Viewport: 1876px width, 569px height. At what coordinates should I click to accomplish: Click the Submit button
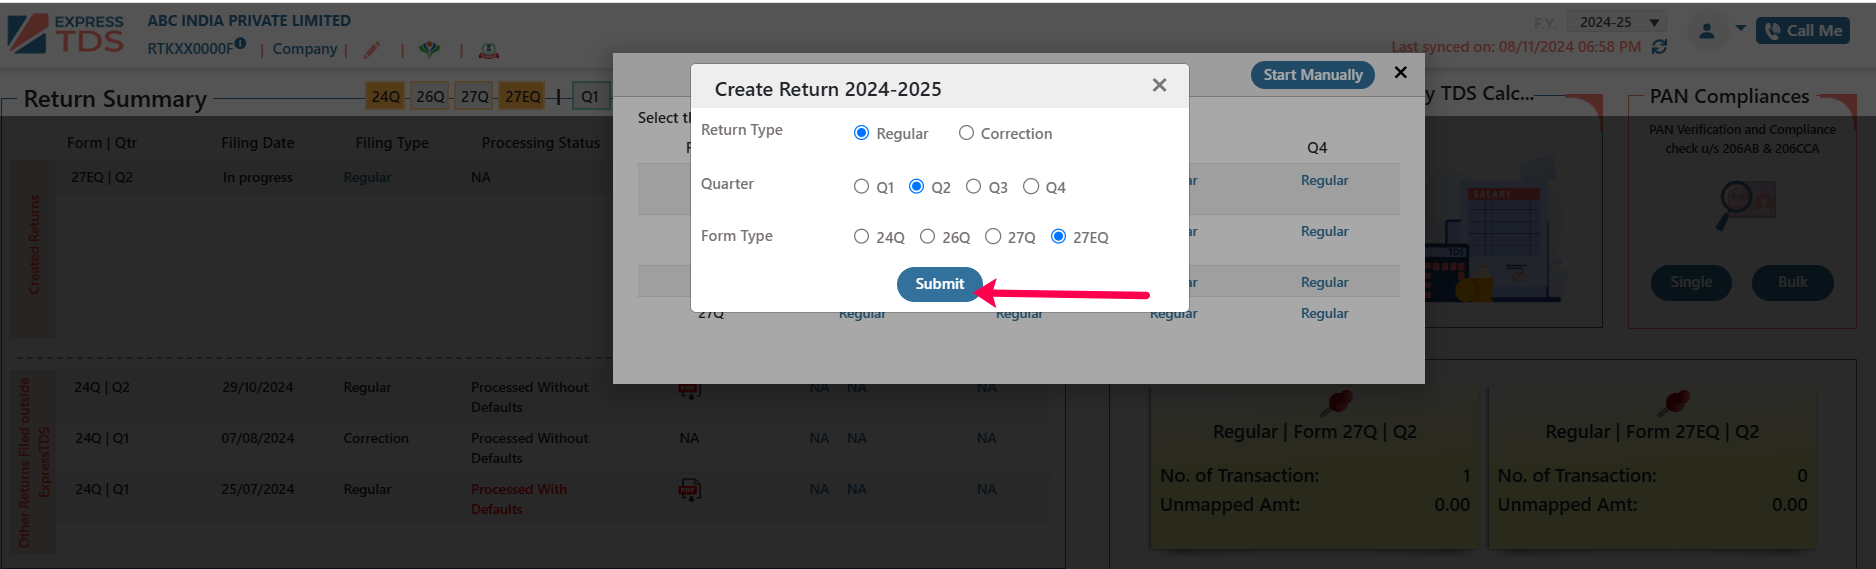(x=940, y=284)
